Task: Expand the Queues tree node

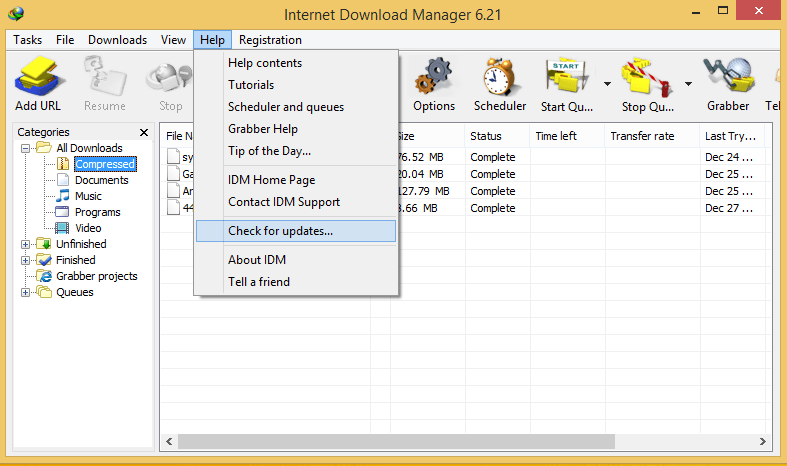Action: tap(25, 293)
